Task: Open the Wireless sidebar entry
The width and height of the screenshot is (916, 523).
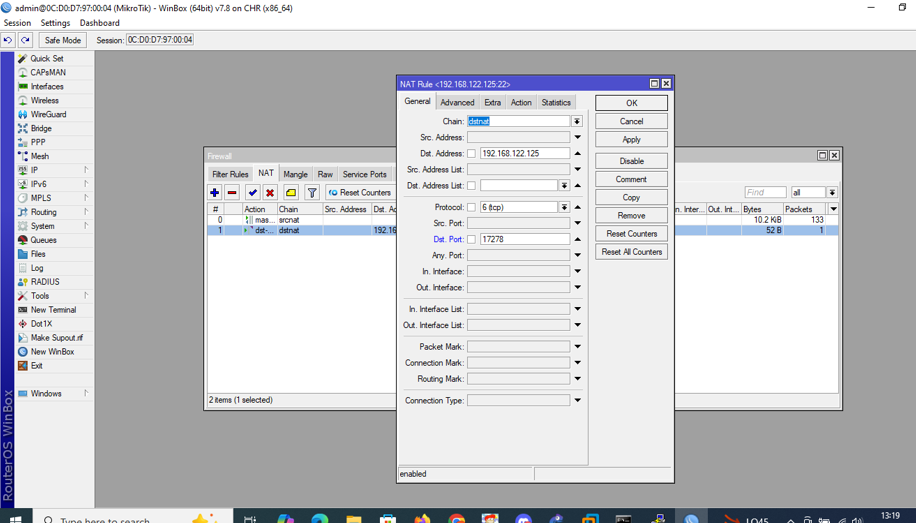Action: [x=44, y=101]
